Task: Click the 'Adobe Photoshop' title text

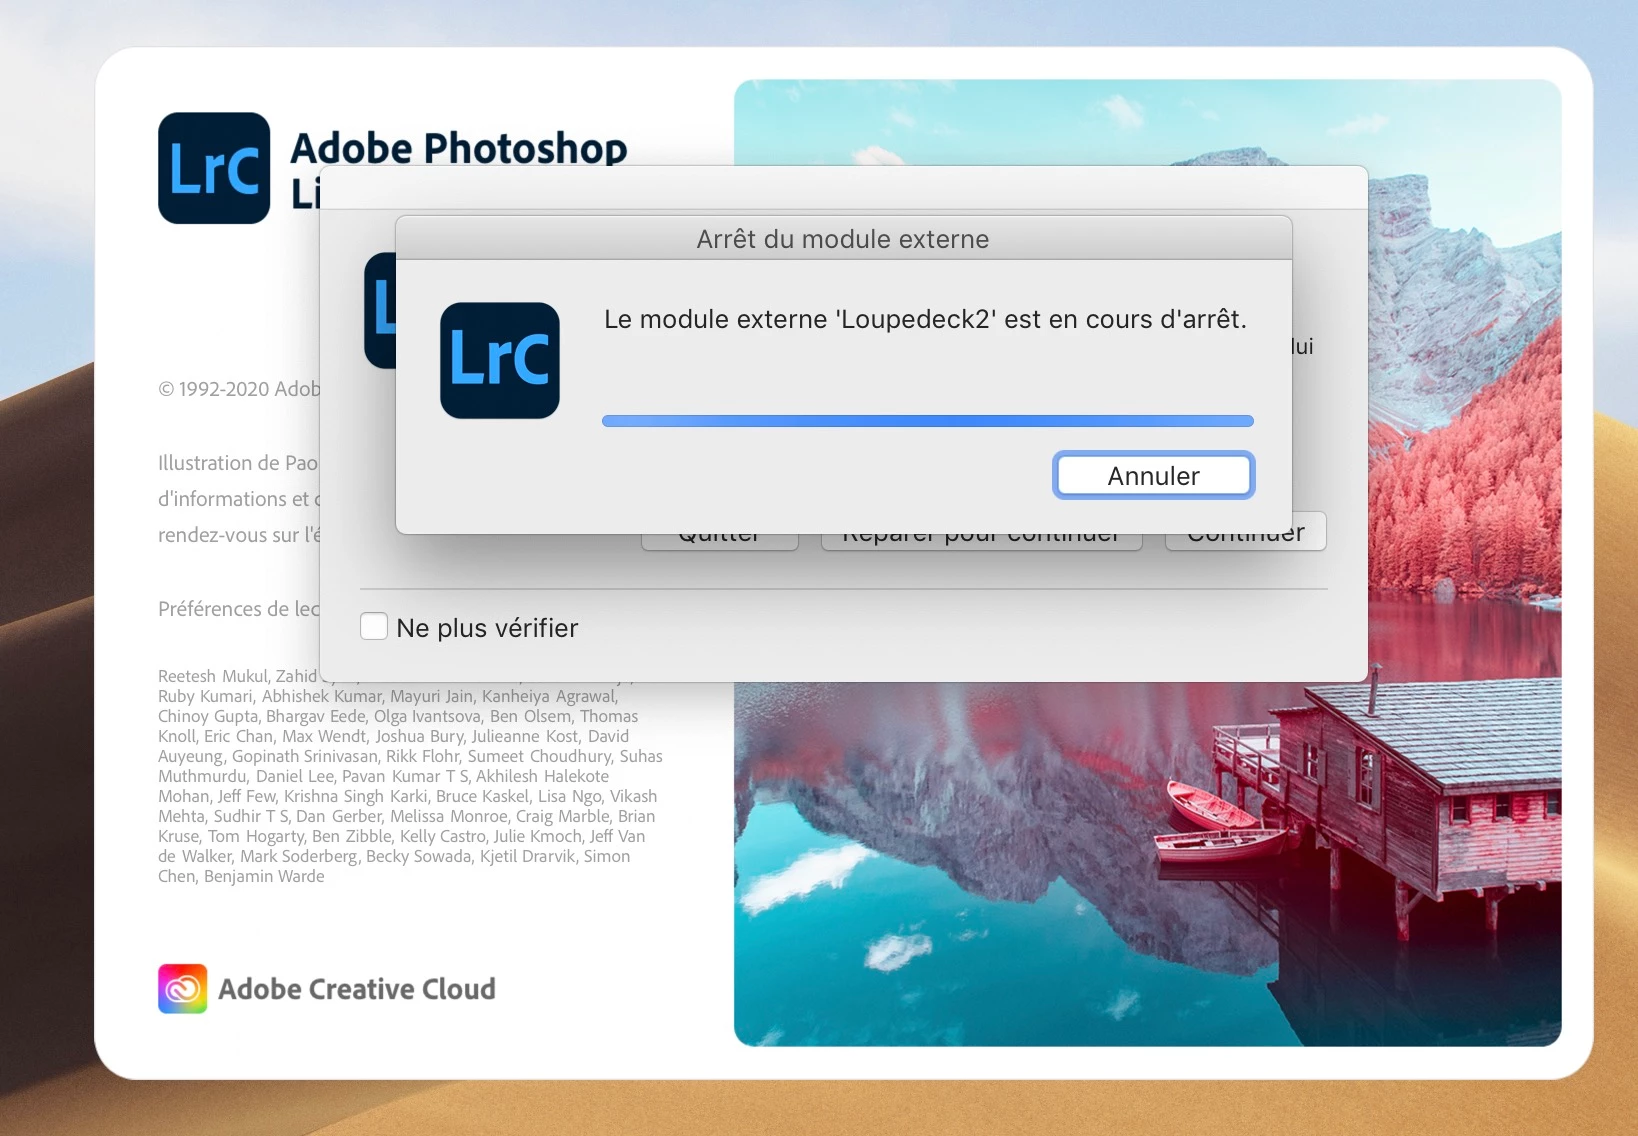Action: (459, 149)
